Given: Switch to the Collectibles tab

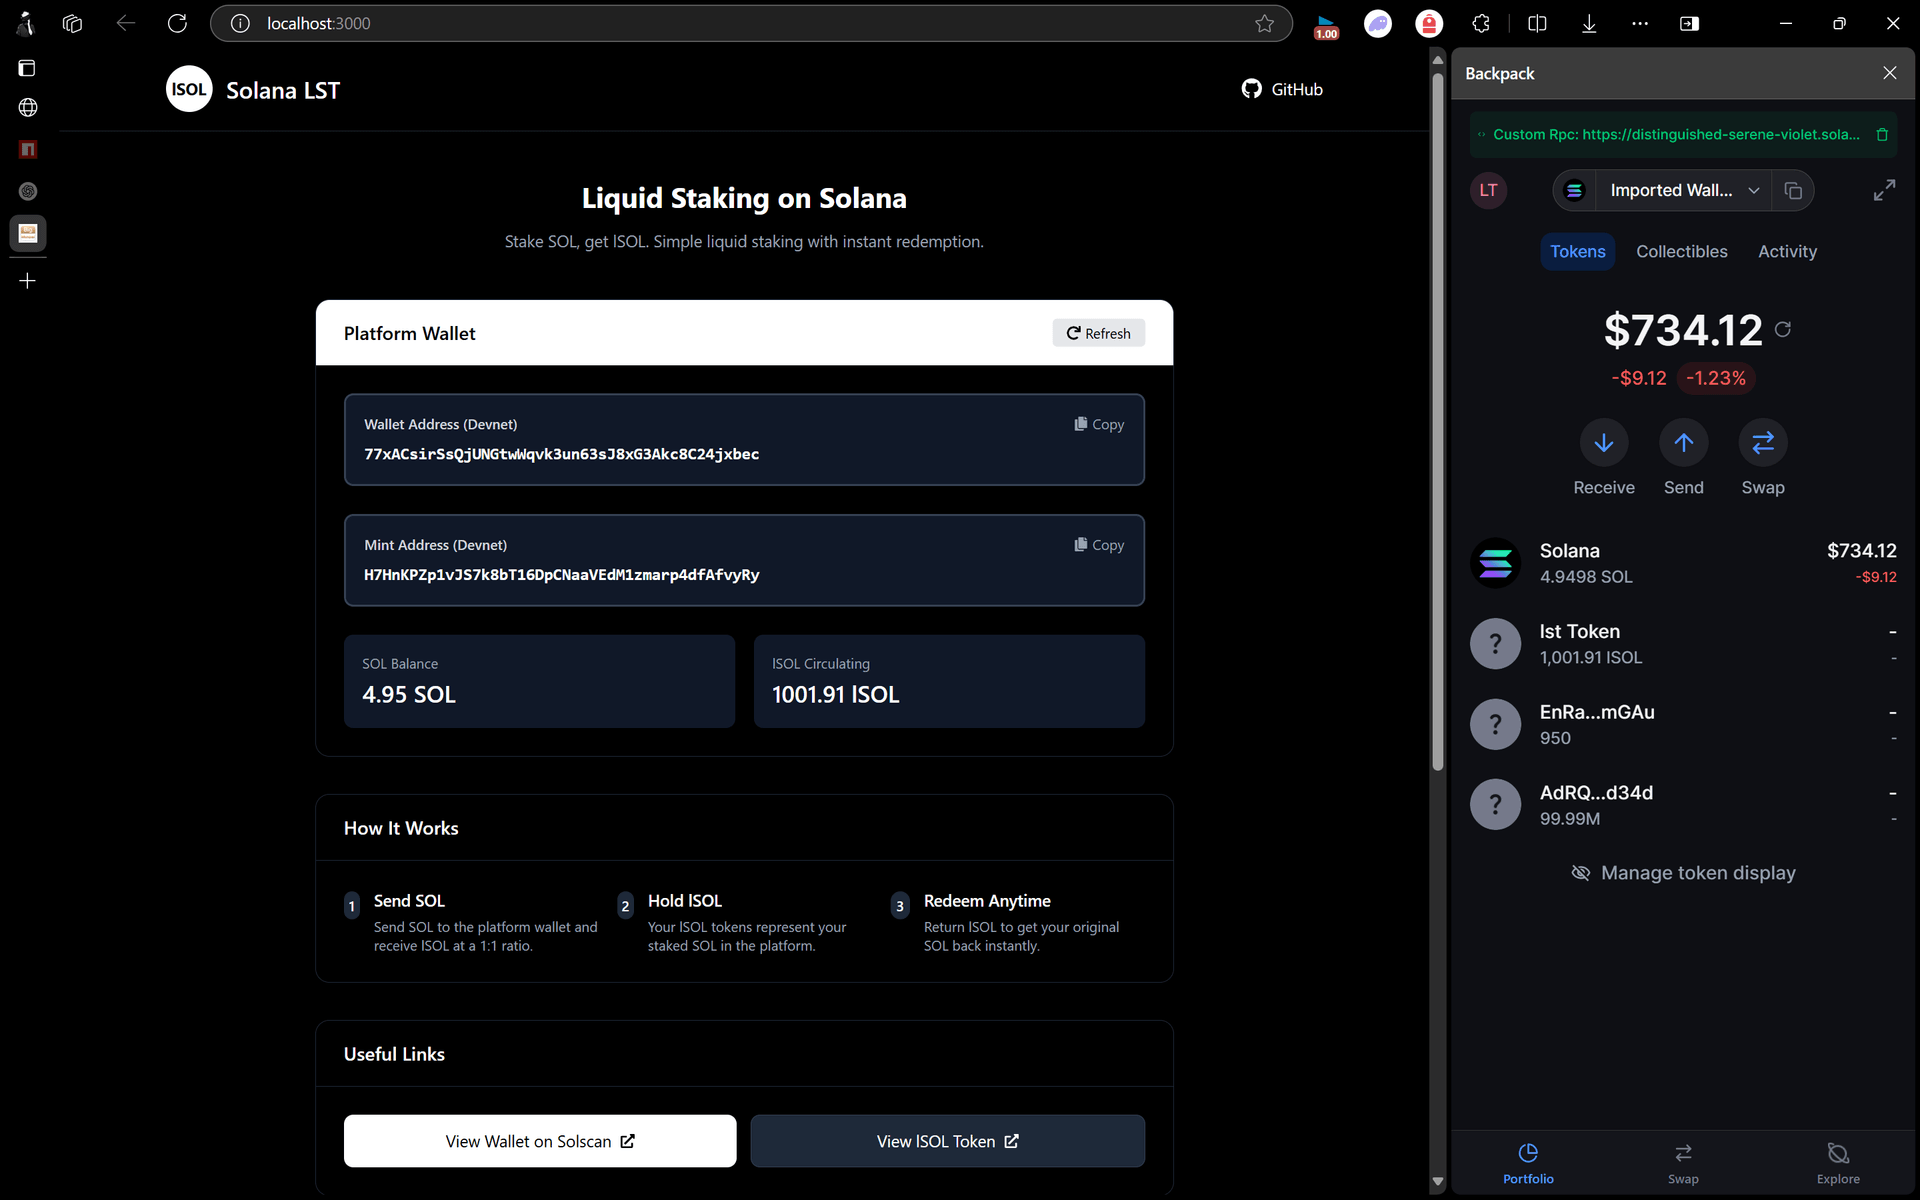Looking at the screenshot, I should (1681, 252).
